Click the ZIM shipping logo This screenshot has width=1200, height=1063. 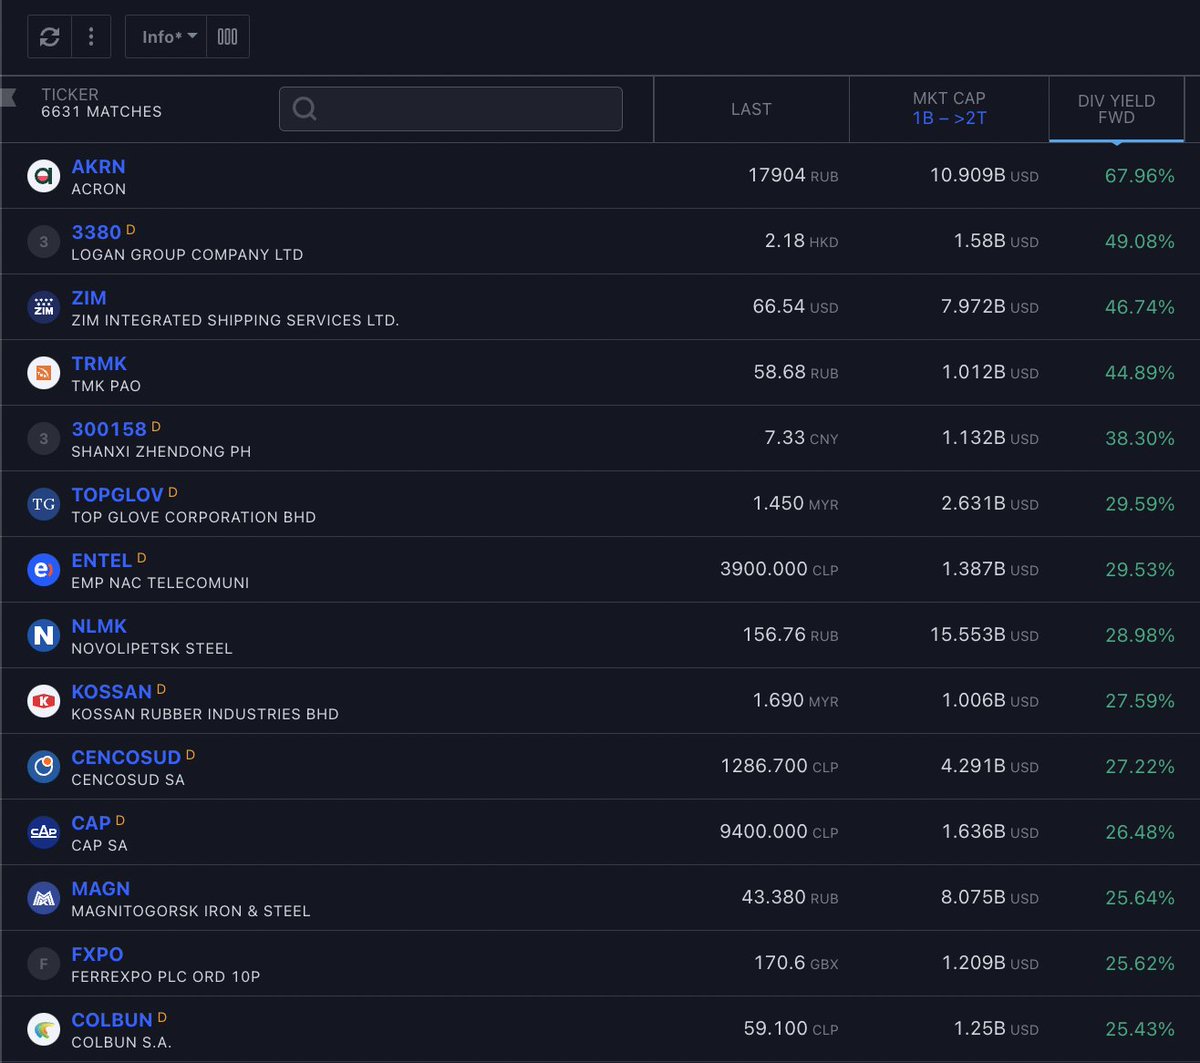pos(43,308)
